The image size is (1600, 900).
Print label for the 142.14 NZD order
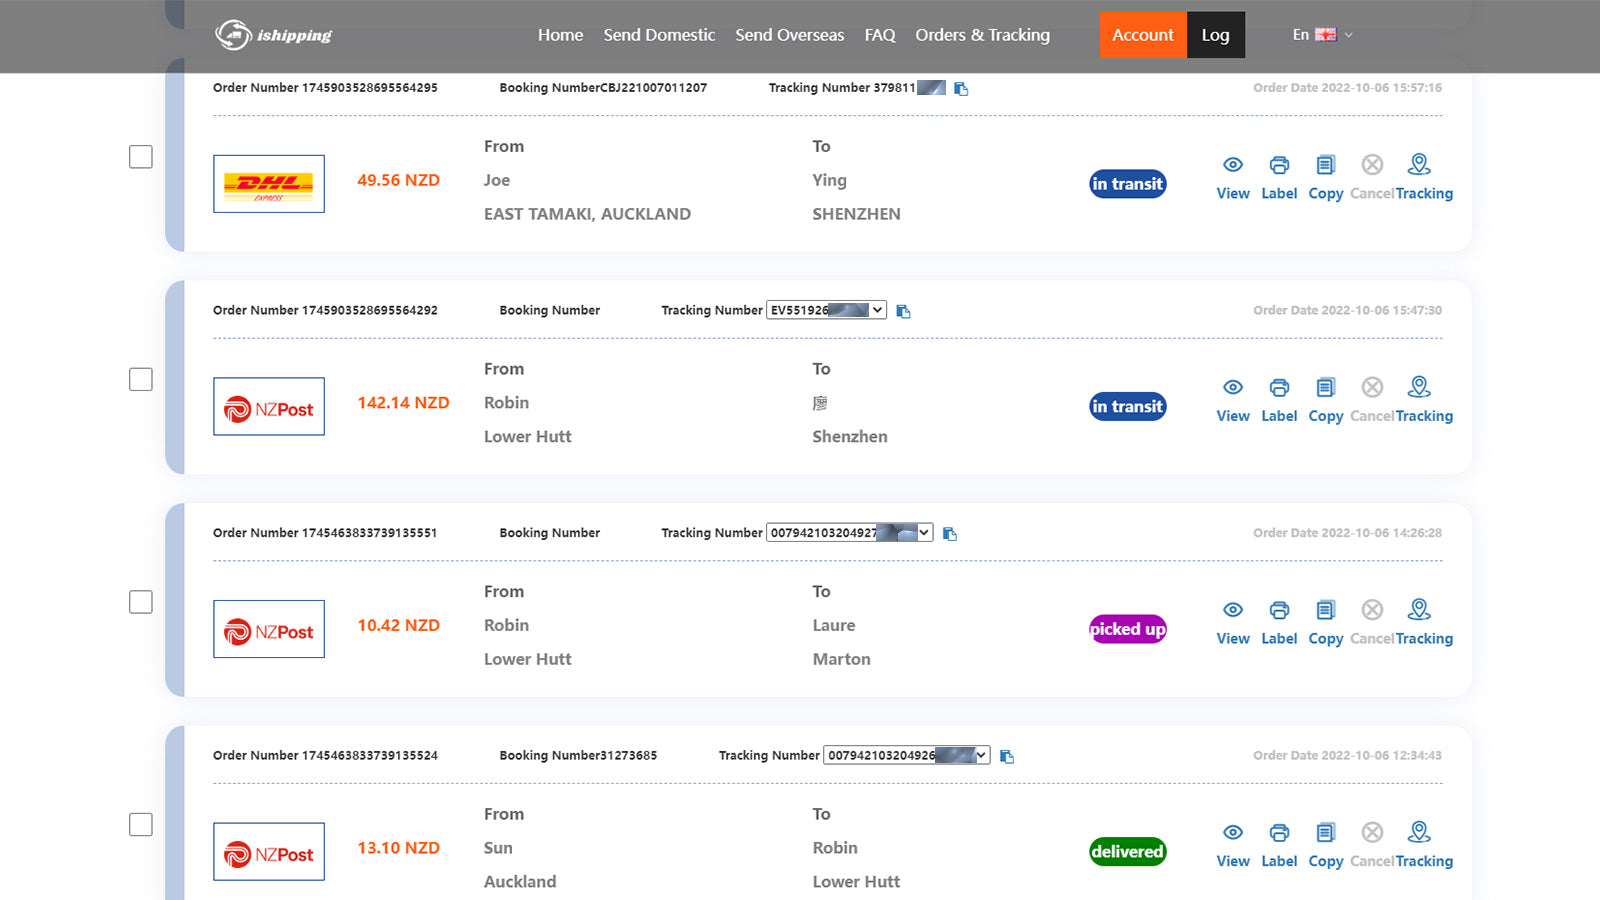coord(1278,388)
